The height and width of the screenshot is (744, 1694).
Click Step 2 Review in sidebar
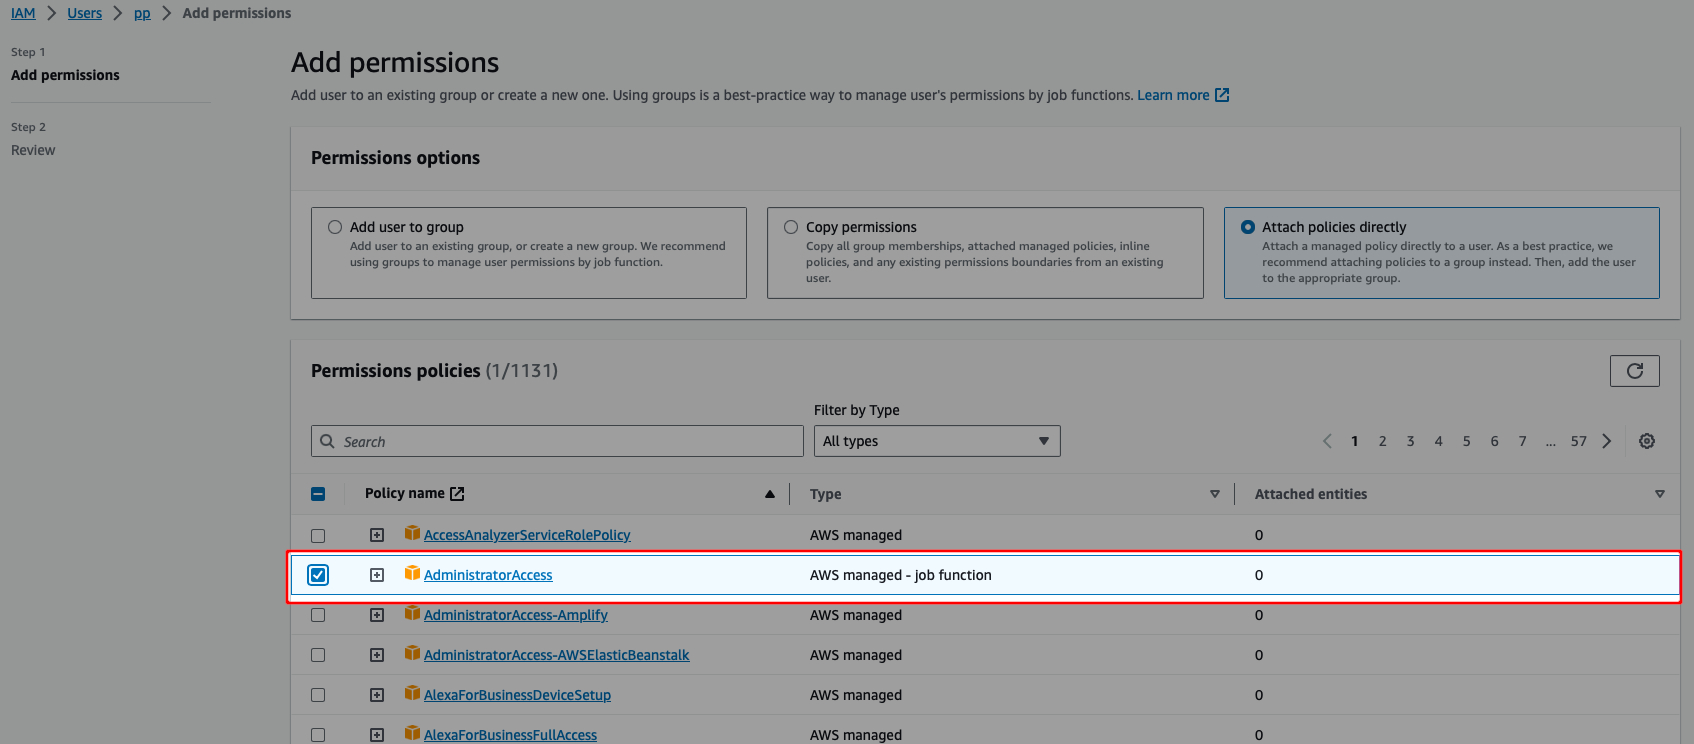(33, 150)
